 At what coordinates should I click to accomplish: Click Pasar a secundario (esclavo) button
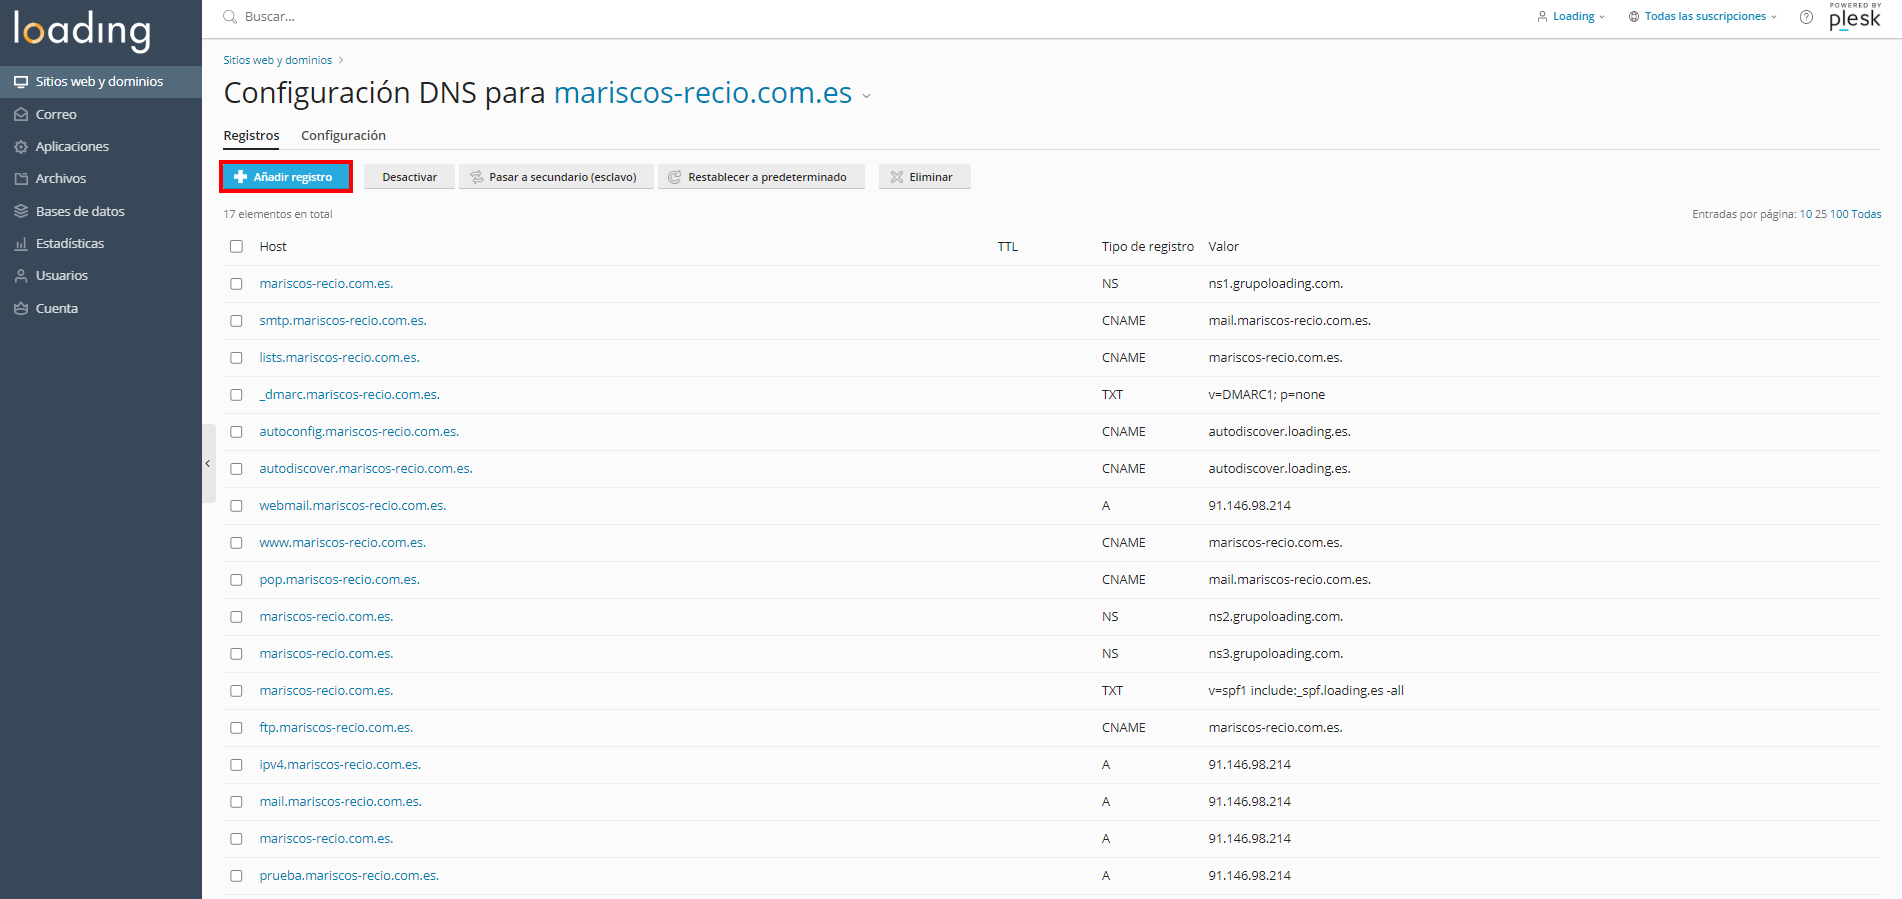(x=556, y=177)
